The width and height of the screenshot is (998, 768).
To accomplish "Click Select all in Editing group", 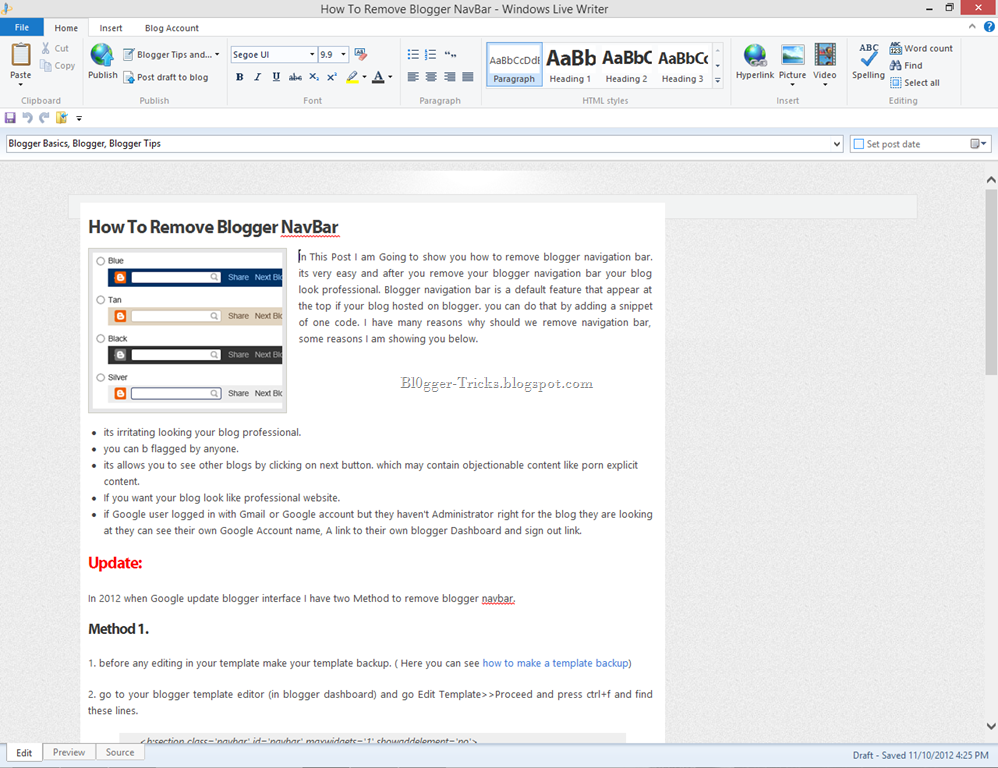I will [915, 83].
